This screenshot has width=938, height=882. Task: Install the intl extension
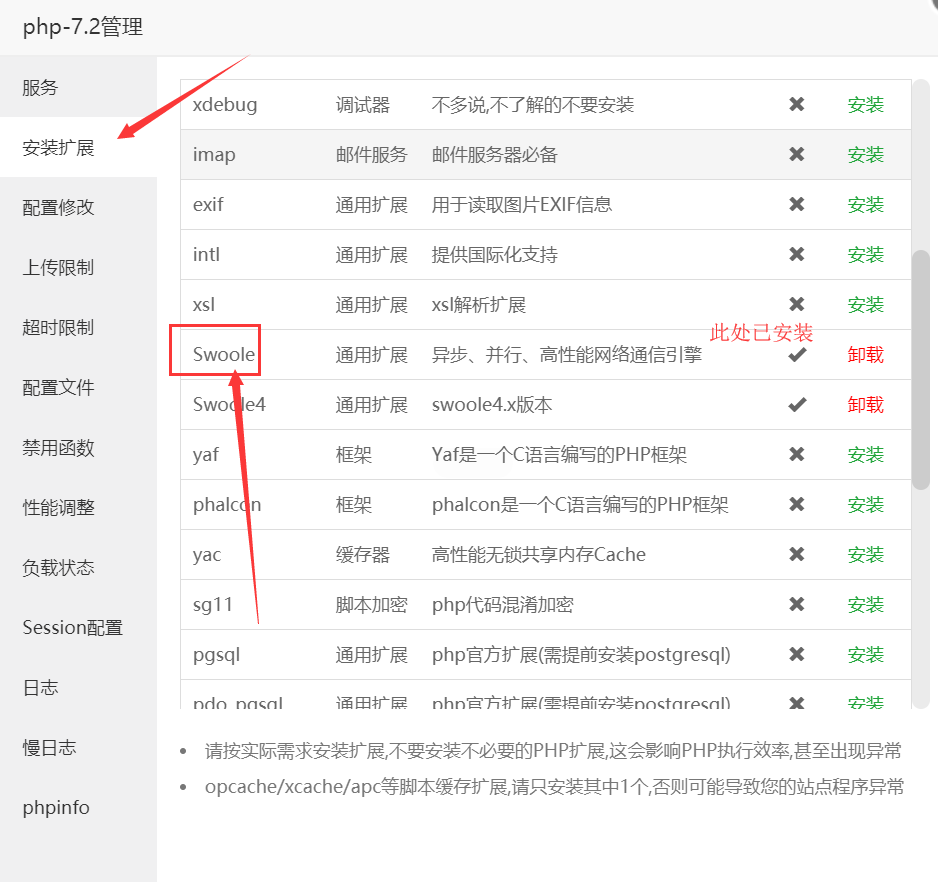[x=865, y=255]
